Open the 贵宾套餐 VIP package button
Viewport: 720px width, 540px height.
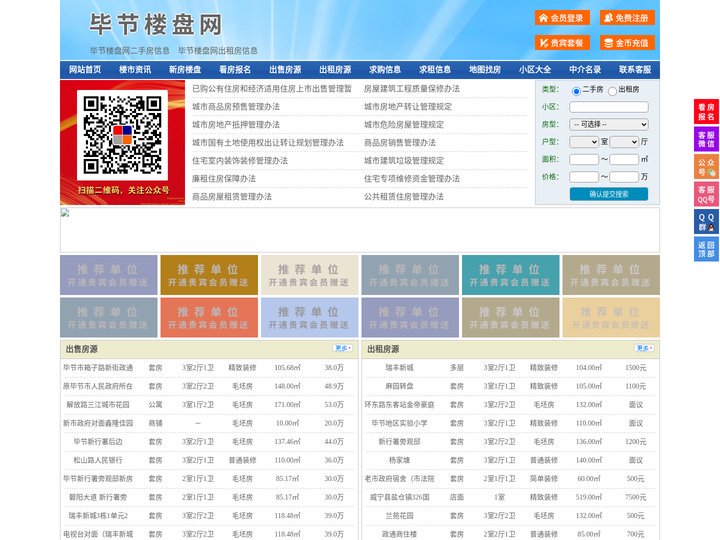coord(562,43)
